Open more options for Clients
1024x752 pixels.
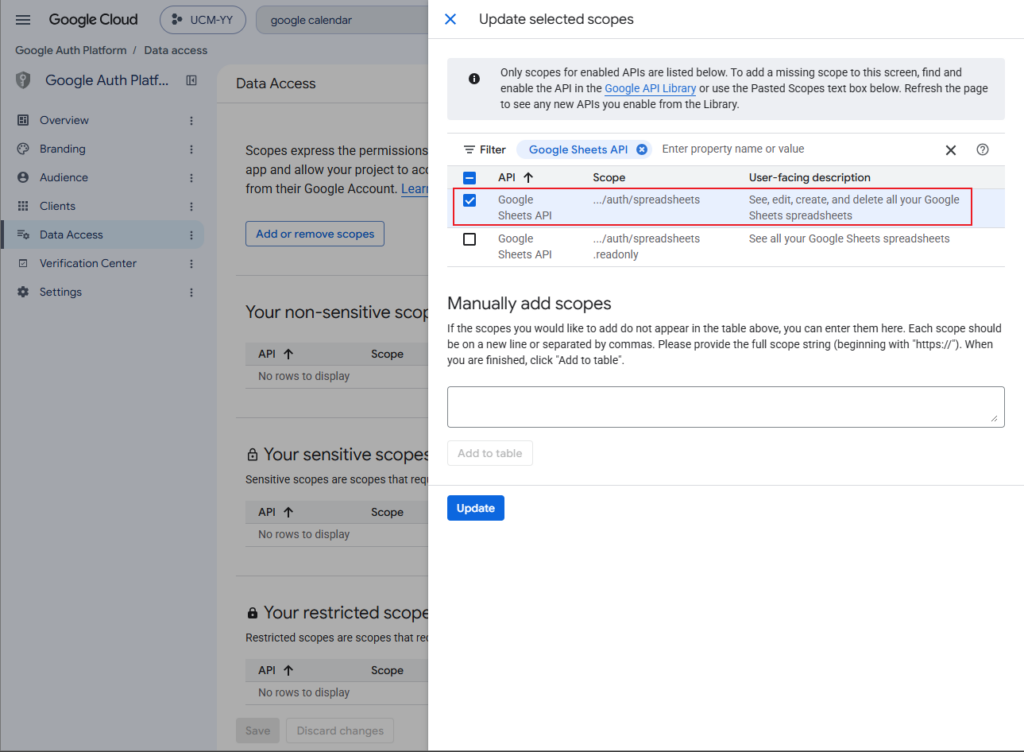pyautogui.click(x=191, y=207)
